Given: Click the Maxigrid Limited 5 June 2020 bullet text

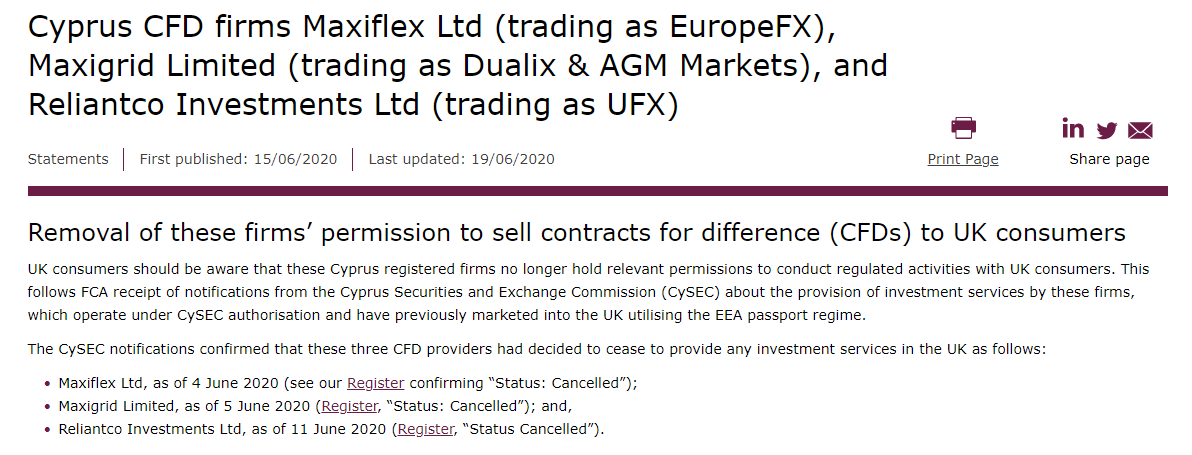Looking at the screenshot, I should (x=185, y=406).
